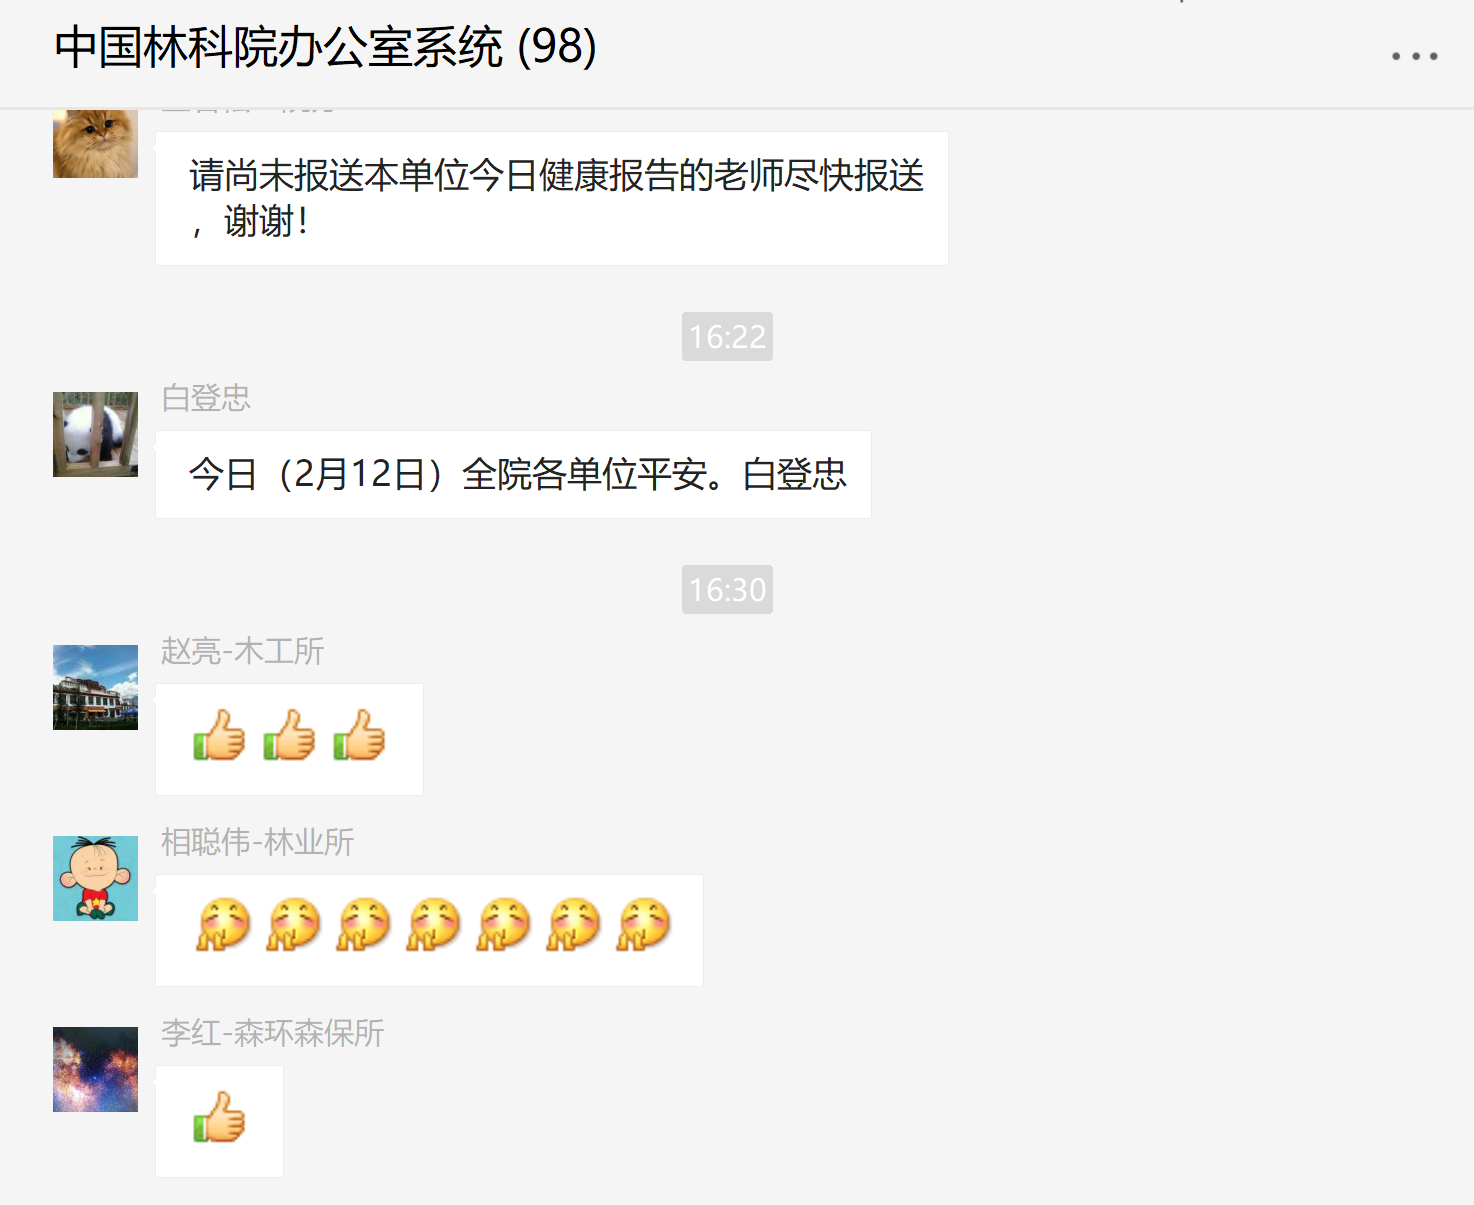Open the orange cat avatar profile
Screen dimensions: 1474x1205
coord(95,143)
